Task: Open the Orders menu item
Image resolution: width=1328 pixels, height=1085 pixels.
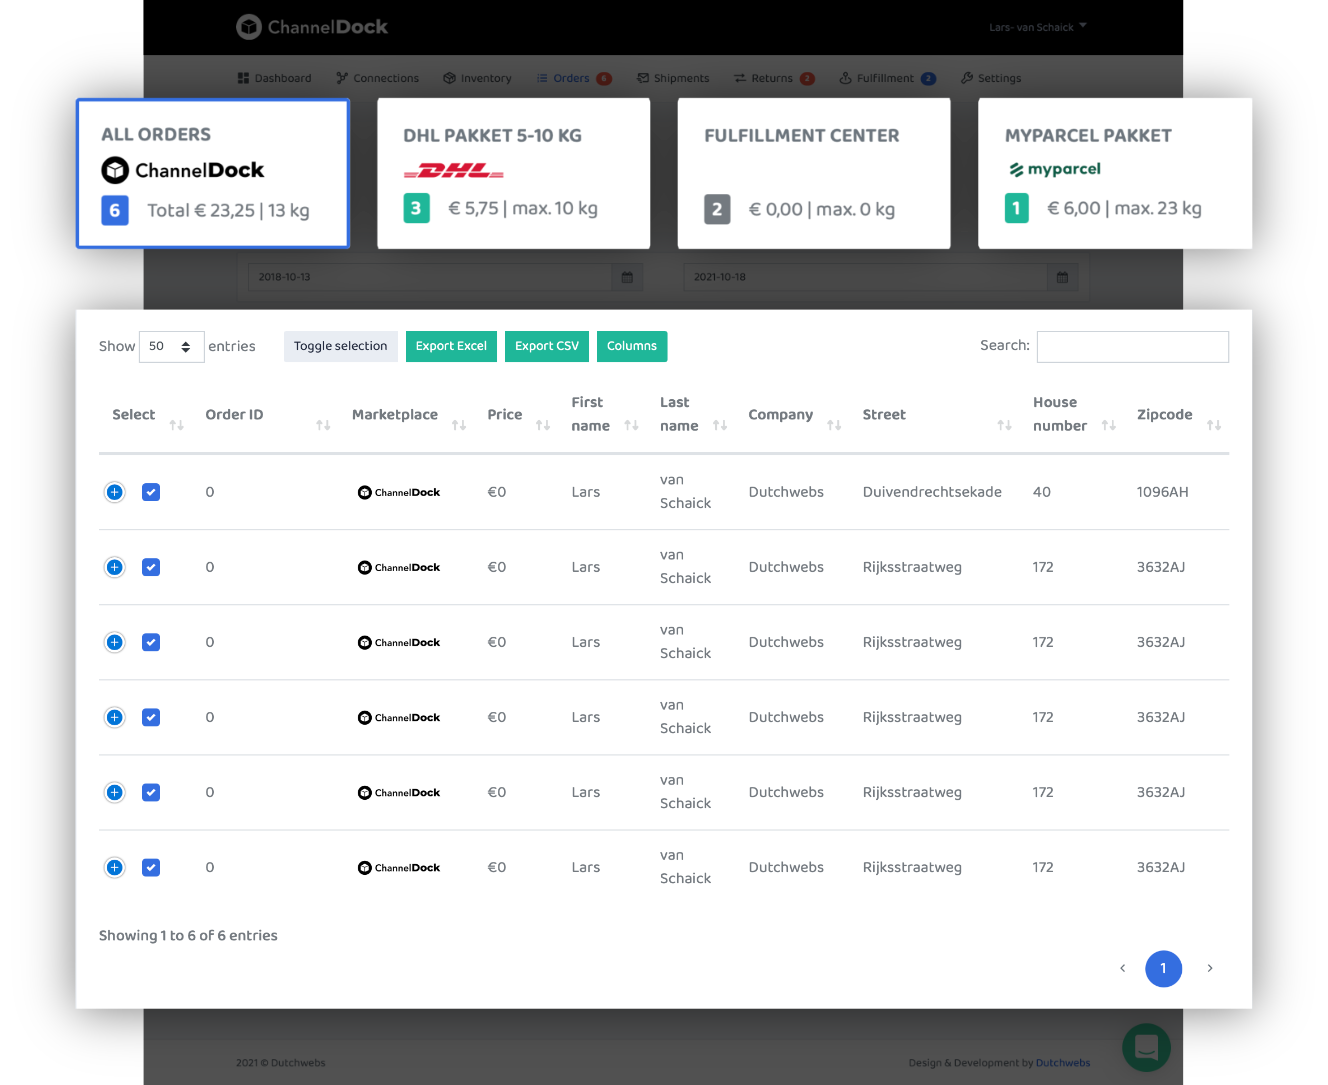Action: pyautogui.click(x=573, y=78)
